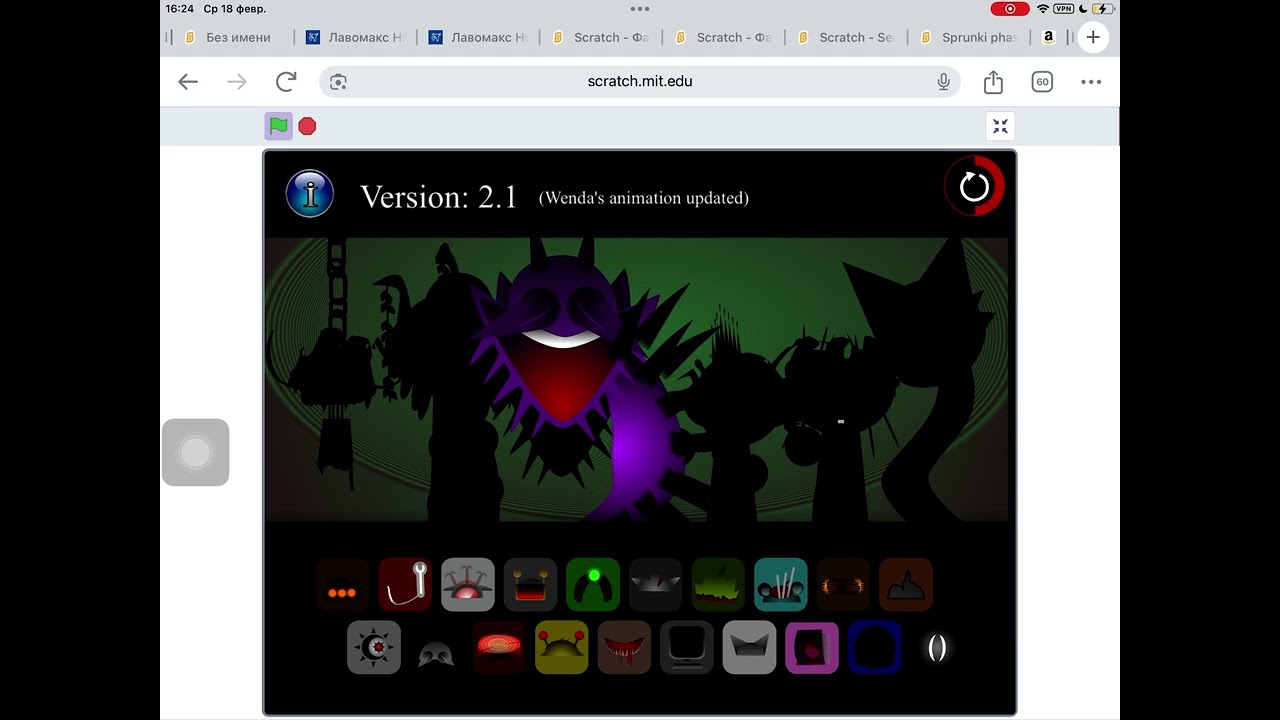Select the black computer monitor icon
Image resolution: width=1280 pixels, height=720 pixels.
point(687,648)
